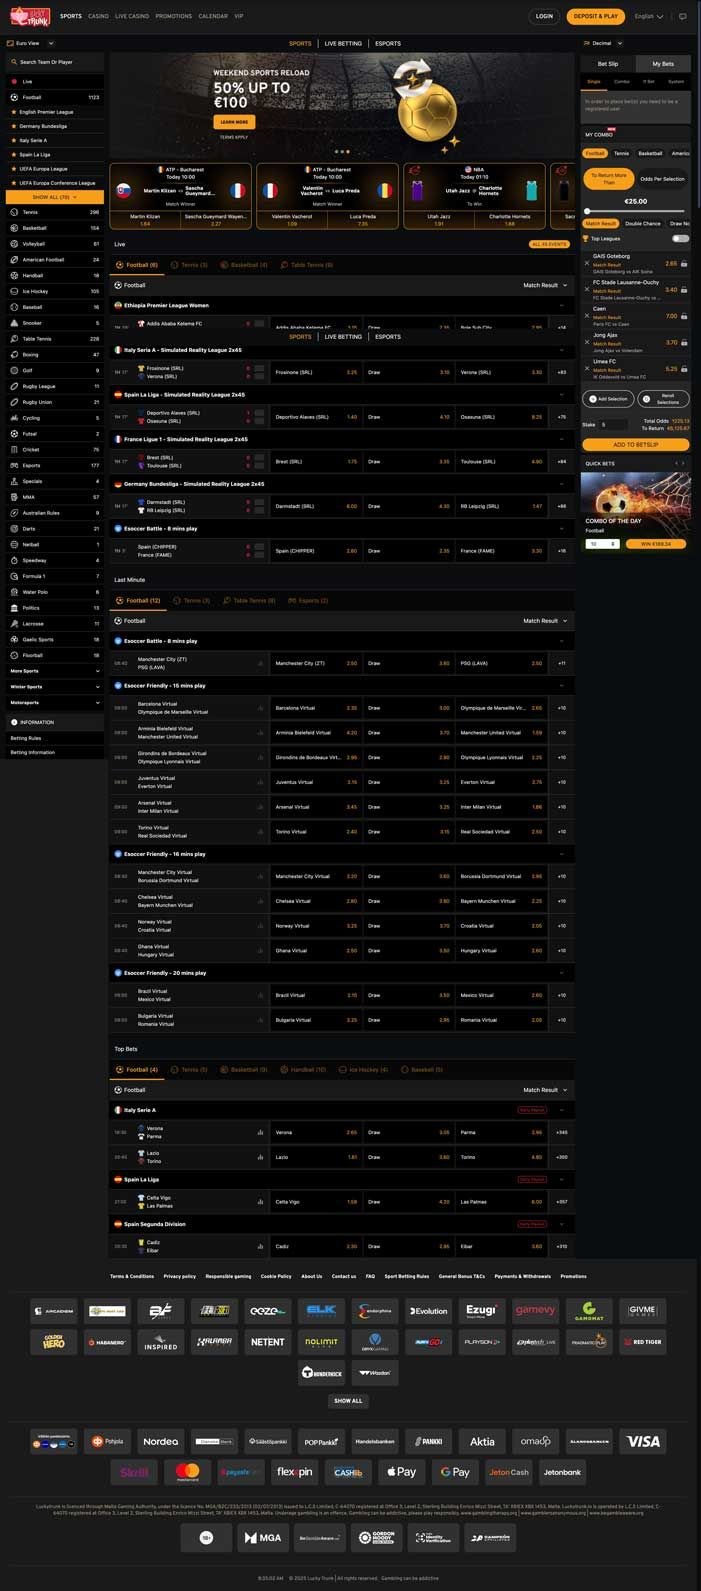Expand the SHOW ALL (70) leagues list
The image size is (701, 1591).
pyautogui.click(x=54, y=197)
